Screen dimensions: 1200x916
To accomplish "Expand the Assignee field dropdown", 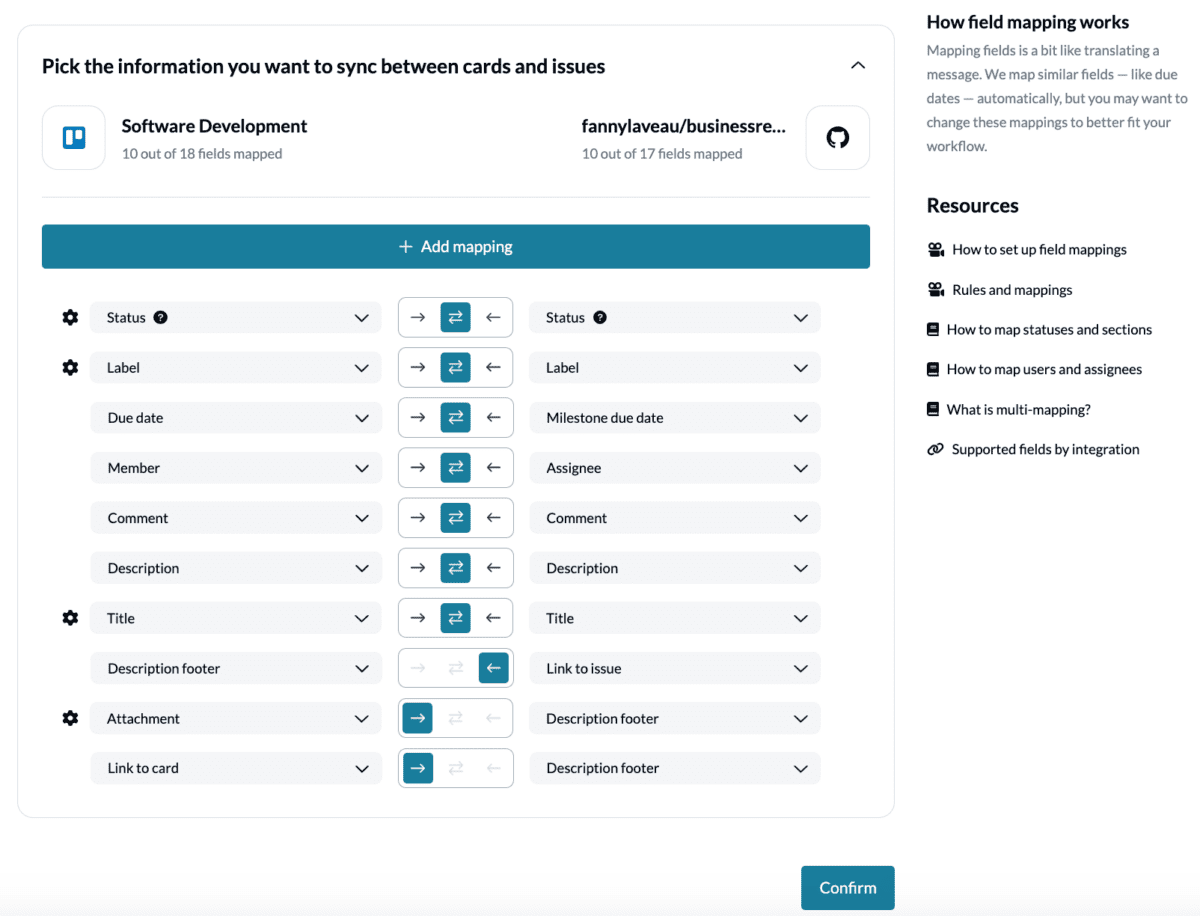I will (x=674, y=468).
